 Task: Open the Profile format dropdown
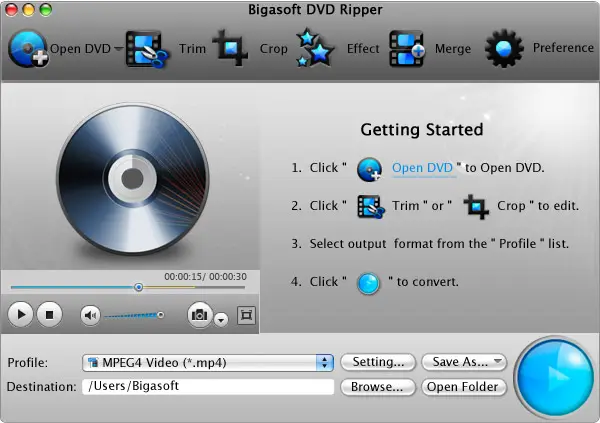(208, 362)
